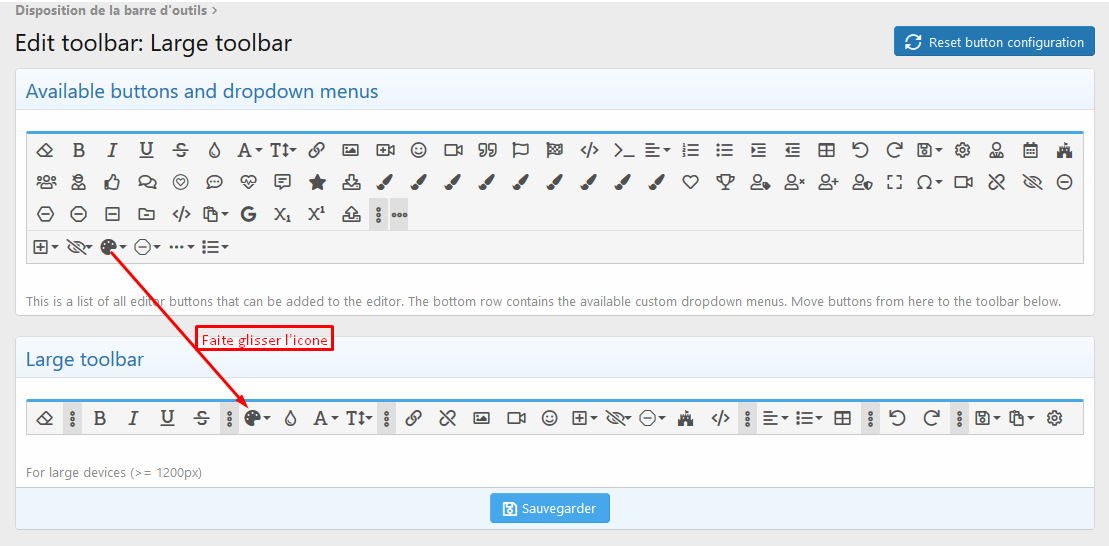Open the plus-box dropdown in Large toolbar
Image resolution: width=1109 pixels, height=546 pixels.
[x=584, y=419]
